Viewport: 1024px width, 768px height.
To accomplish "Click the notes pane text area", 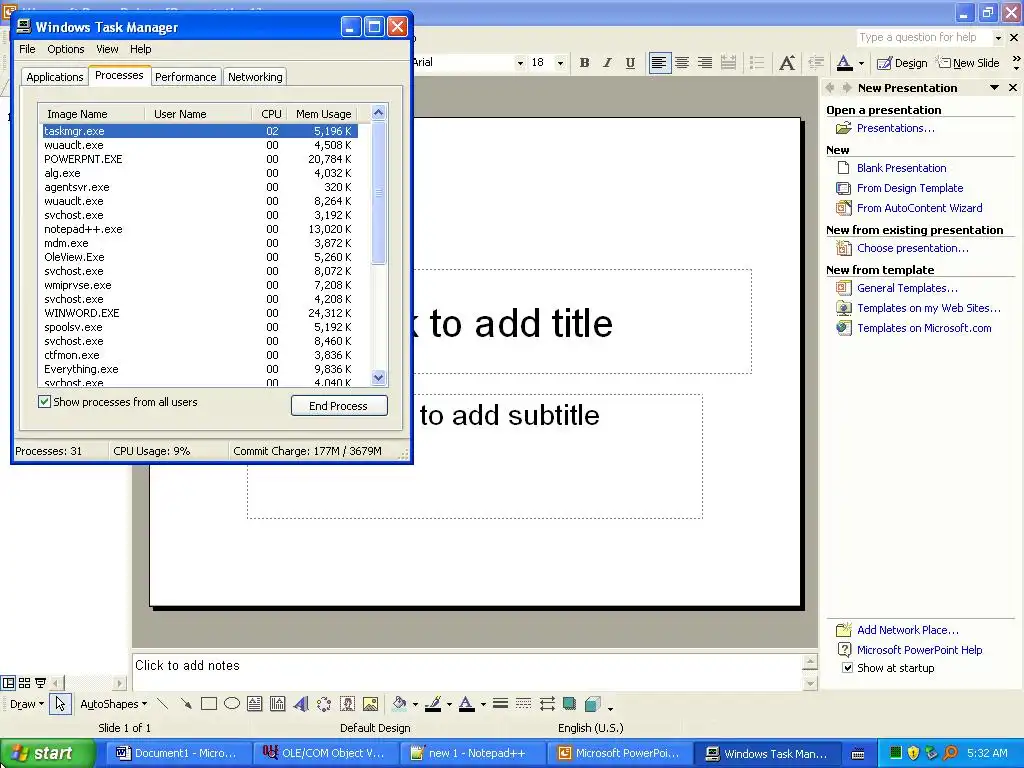I will (x=467, y=671).
